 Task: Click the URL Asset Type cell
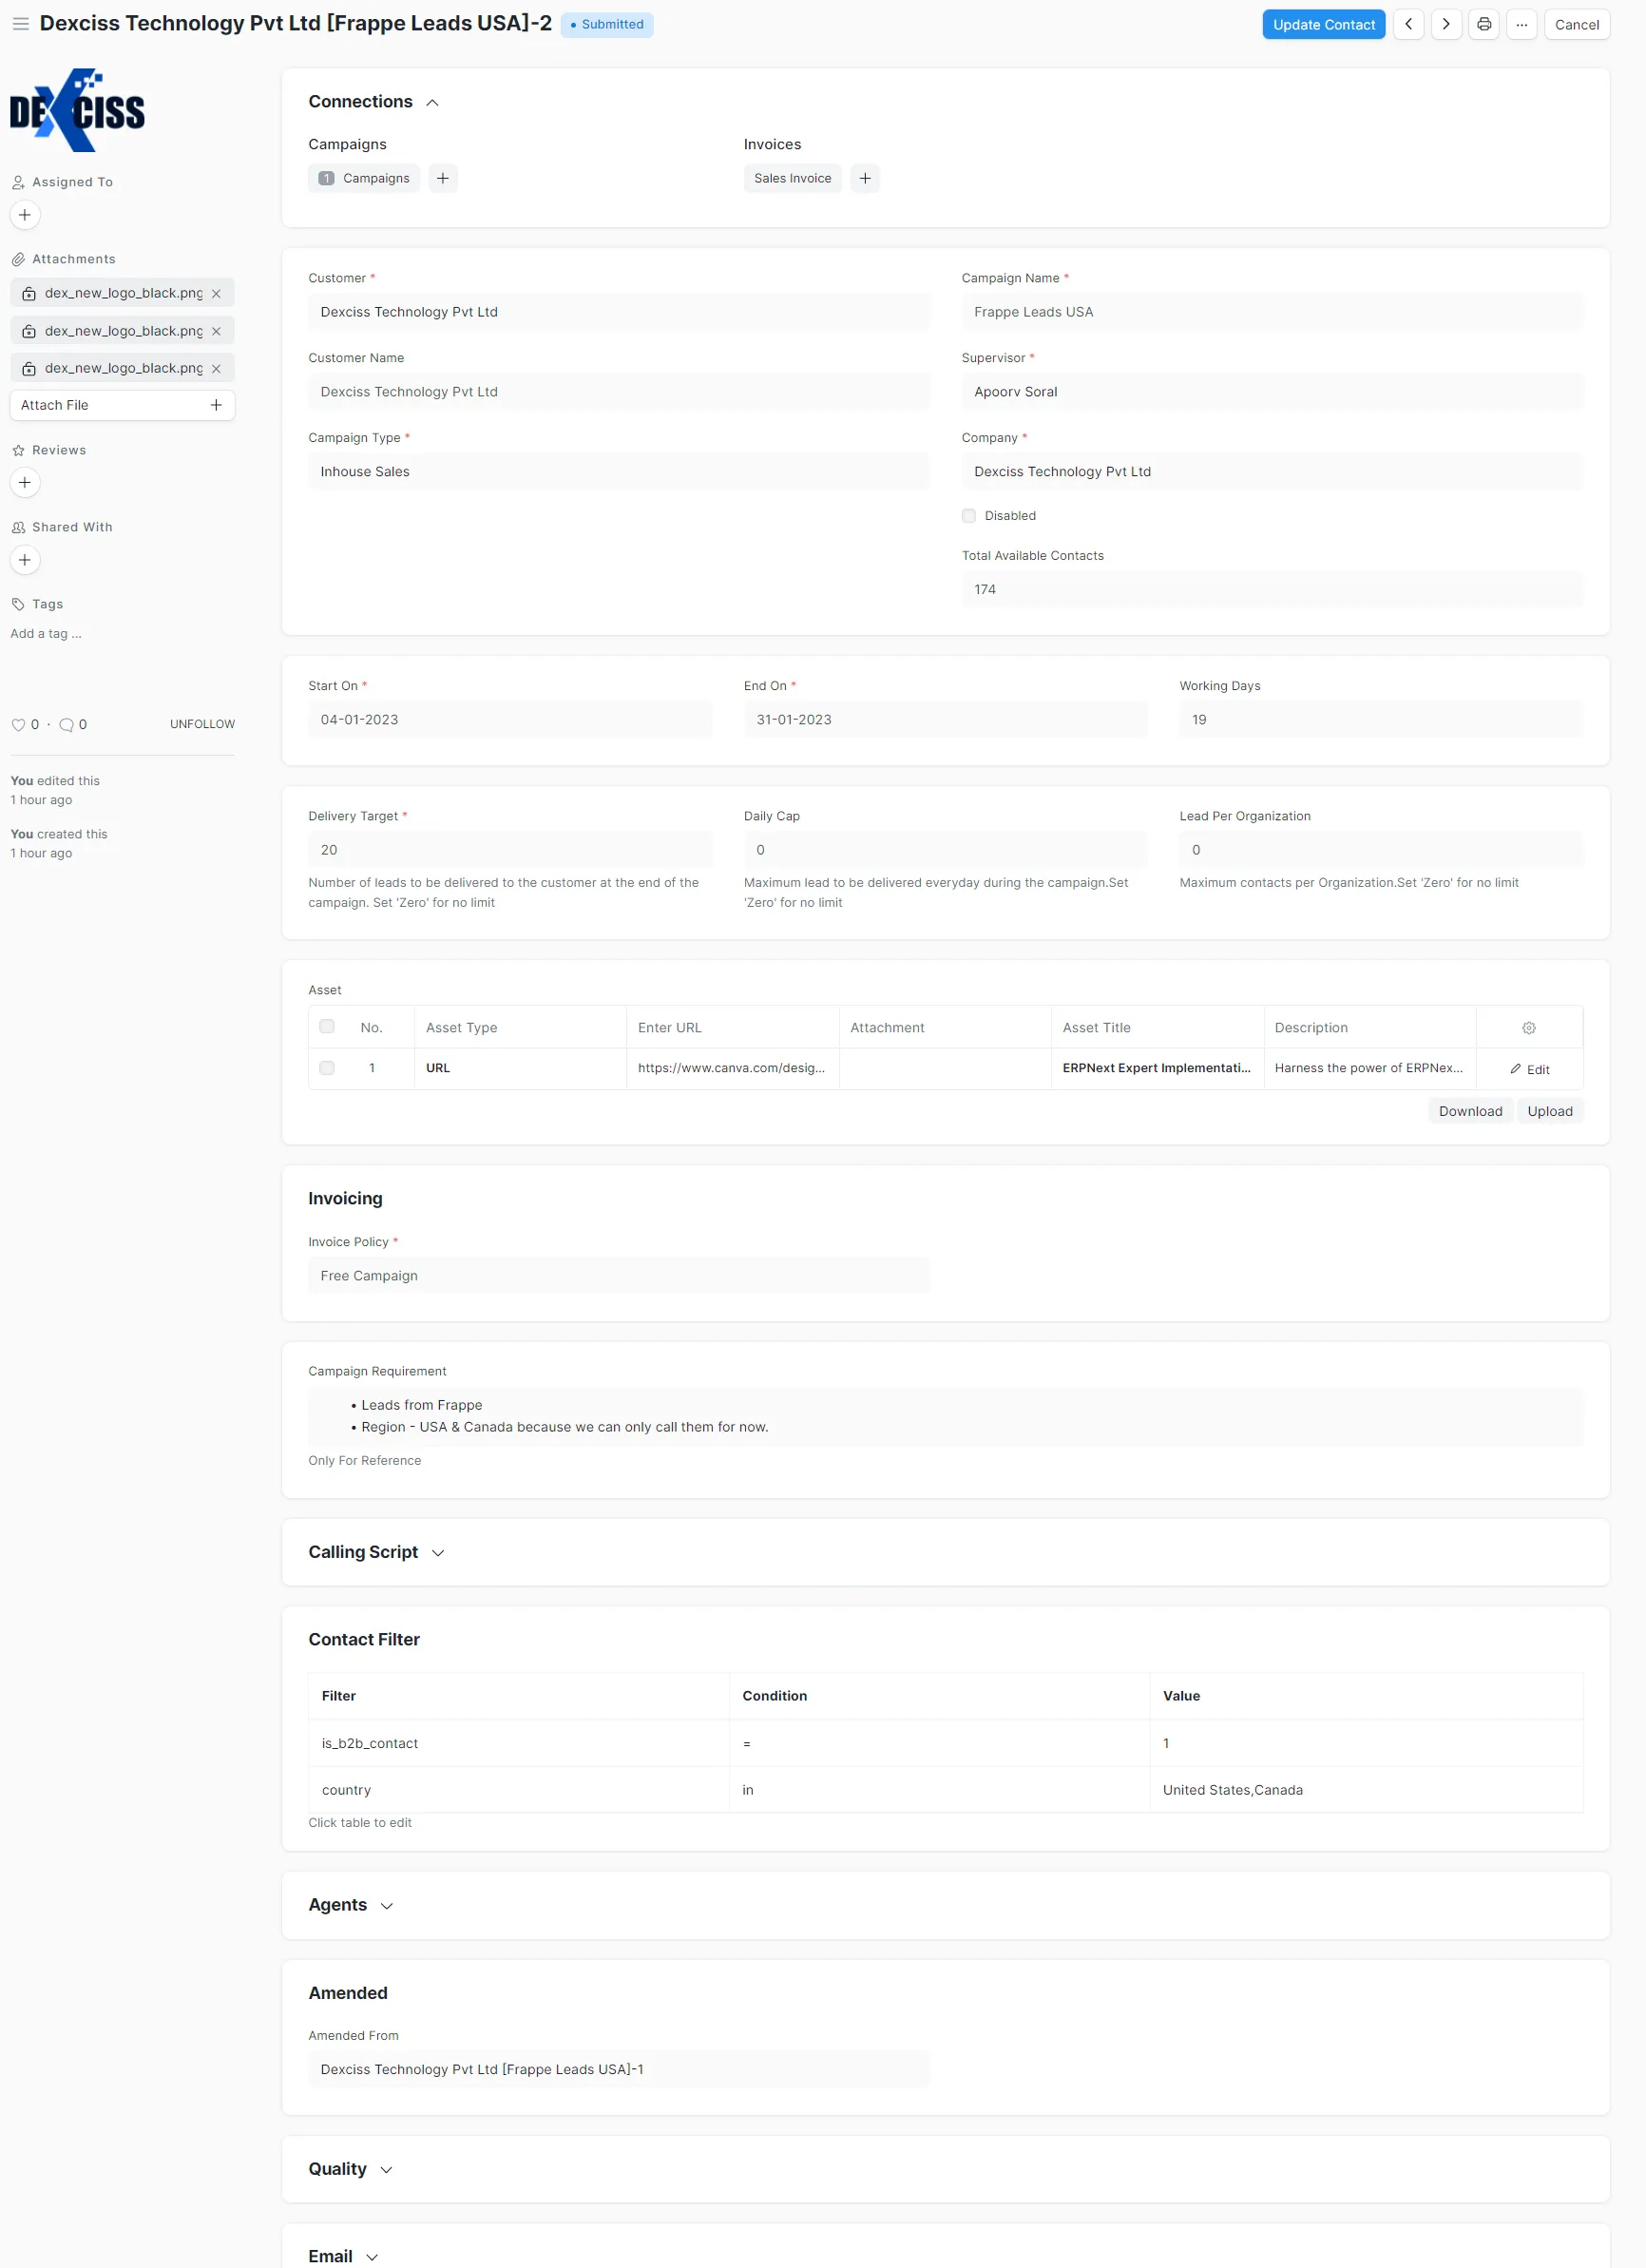520,1068
